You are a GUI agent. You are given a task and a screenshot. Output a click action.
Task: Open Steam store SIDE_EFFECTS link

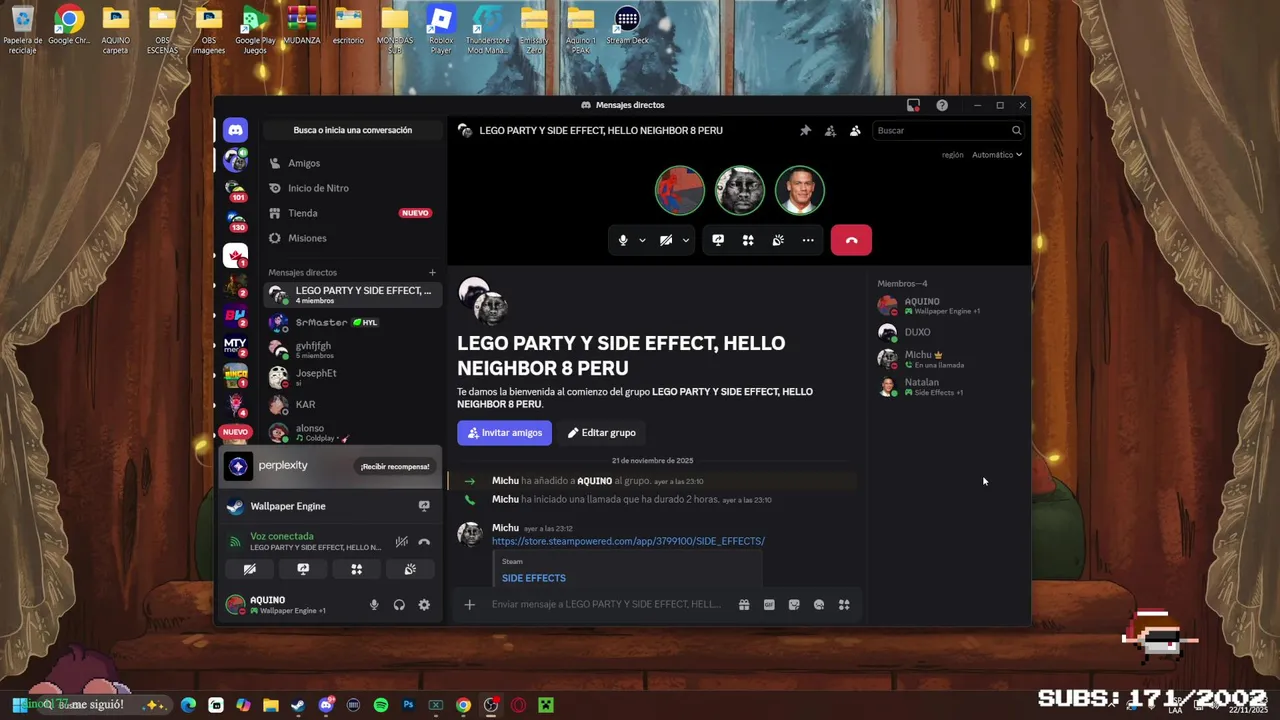pyautogui.click(x=628, y=541)
